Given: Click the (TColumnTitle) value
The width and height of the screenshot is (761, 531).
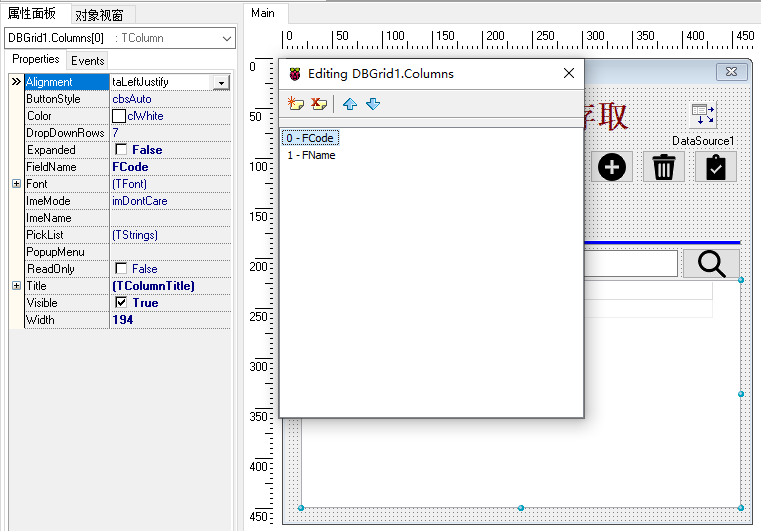Looking at the screenshot, I should (x=153, y=285).
